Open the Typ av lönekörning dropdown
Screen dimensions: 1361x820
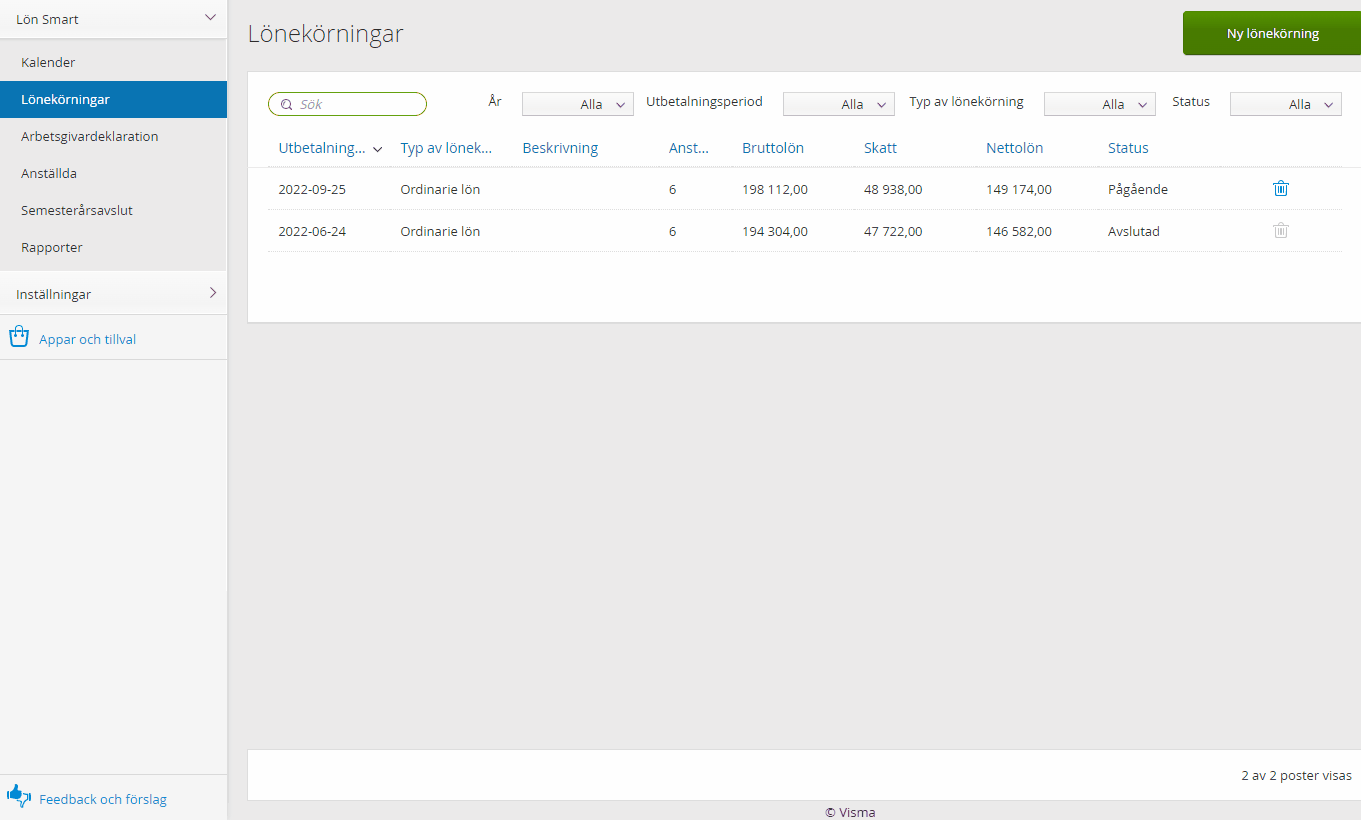pyautogui.click(x=1099, y=104)
